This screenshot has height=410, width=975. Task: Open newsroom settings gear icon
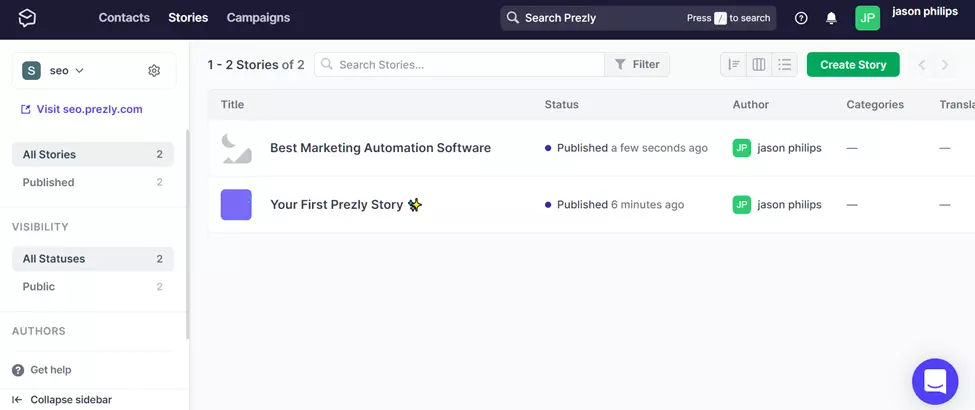(x=154, y=71)
